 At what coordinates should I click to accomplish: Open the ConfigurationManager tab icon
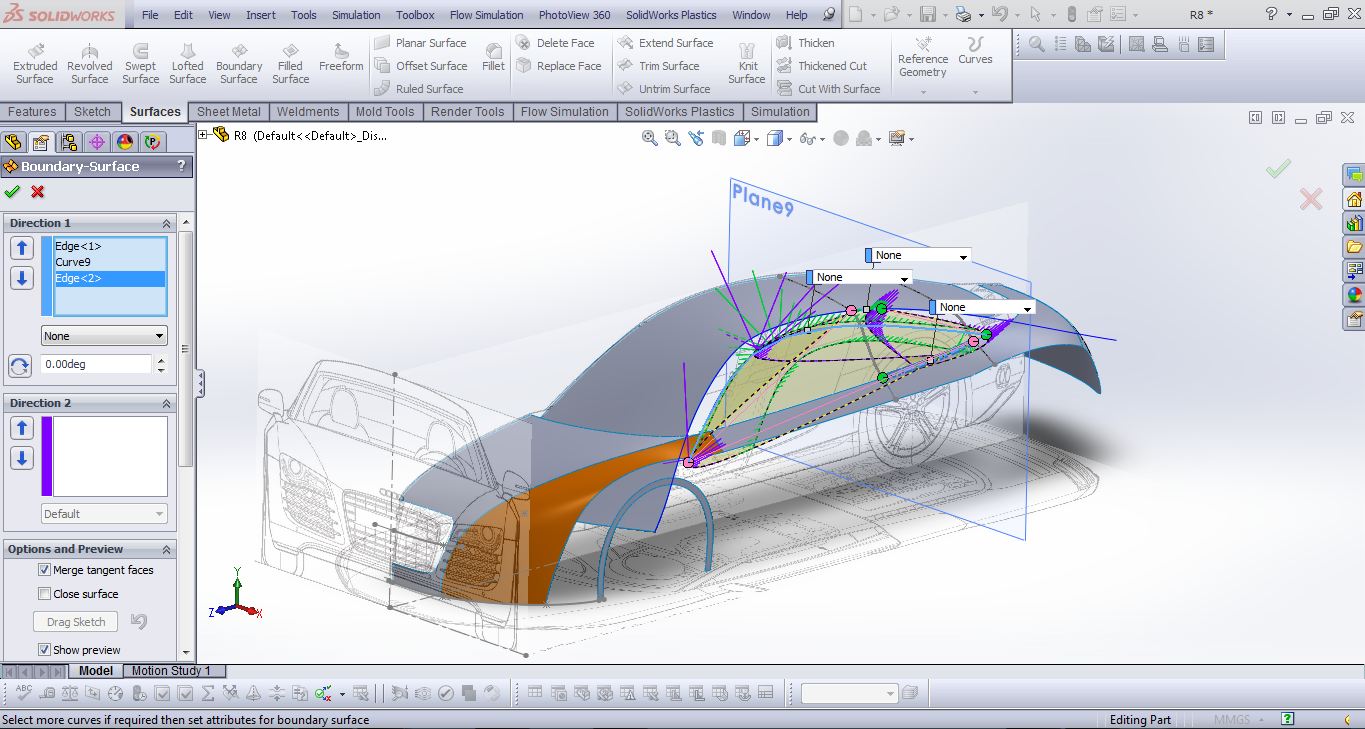tap(68, 142)
